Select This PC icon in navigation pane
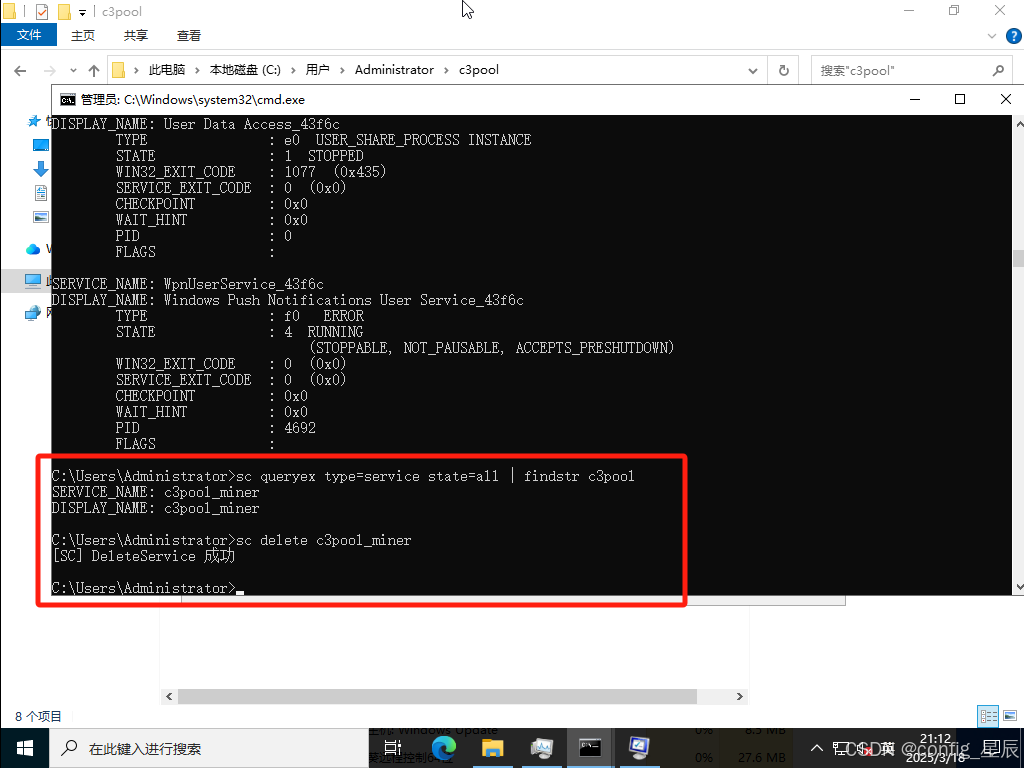This screenshot has width=1024, height=768. pyautogui.click(x=33, y=281)
